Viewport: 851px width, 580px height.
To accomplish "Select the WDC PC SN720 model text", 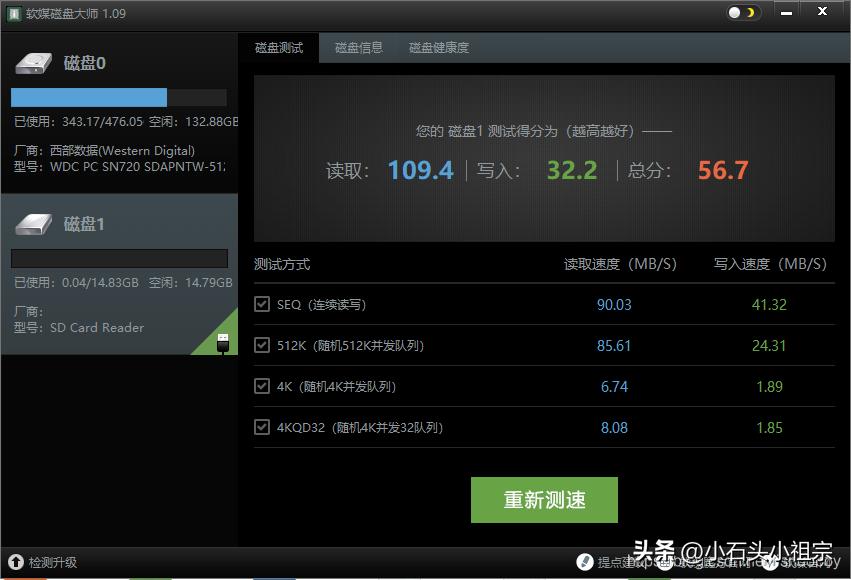I will [138, 167].
